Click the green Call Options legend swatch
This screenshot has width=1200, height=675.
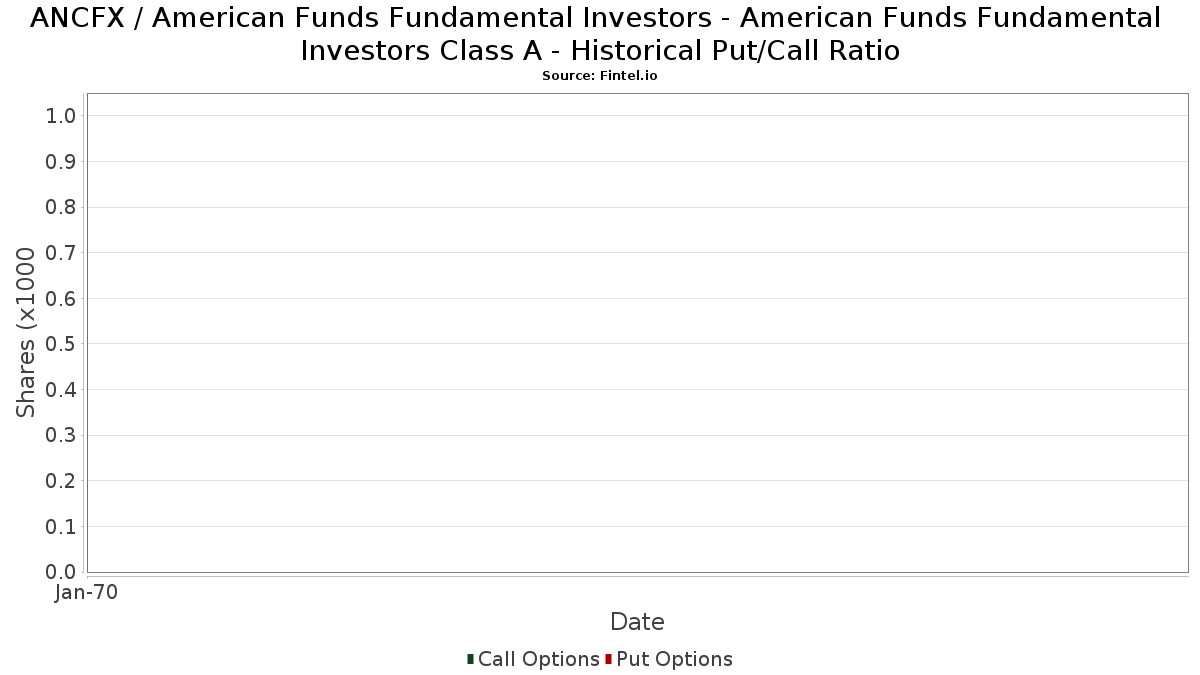click(x=470, y=659)
